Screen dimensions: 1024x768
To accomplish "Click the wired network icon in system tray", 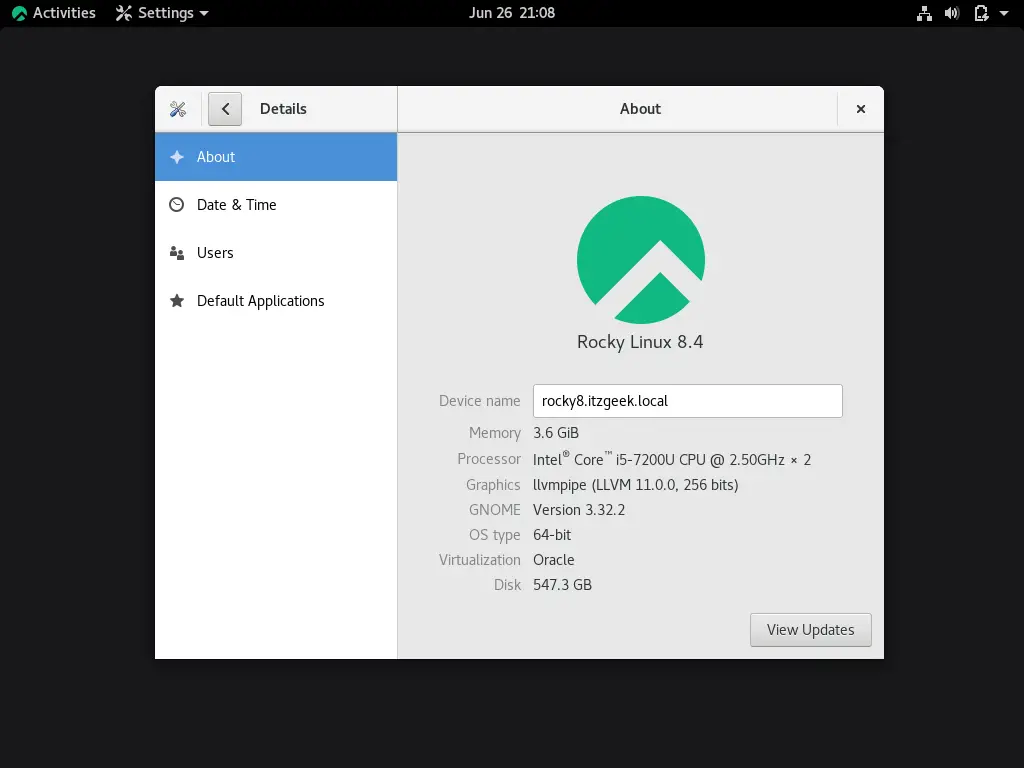I will coord(924,13).
